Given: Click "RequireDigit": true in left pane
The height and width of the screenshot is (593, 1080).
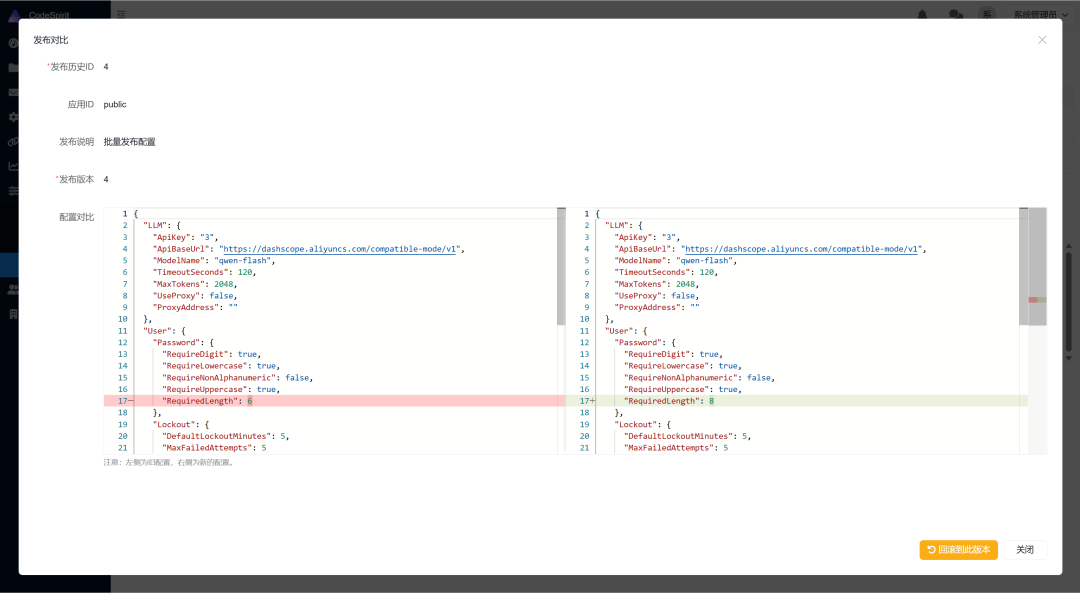Looking at the screenshot, I should pos(211,354).
